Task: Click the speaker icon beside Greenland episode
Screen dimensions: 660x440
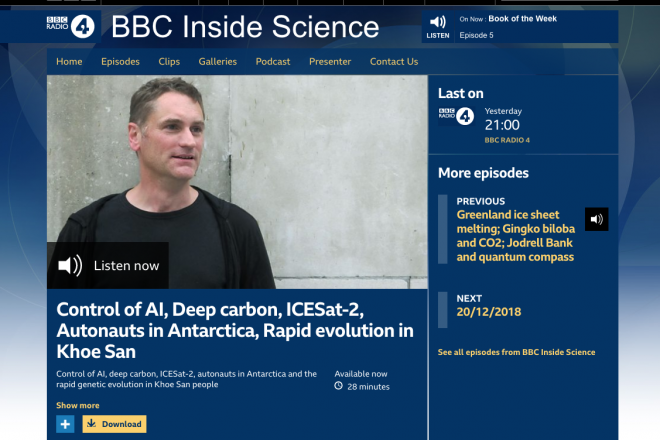Action: point(596,219)
